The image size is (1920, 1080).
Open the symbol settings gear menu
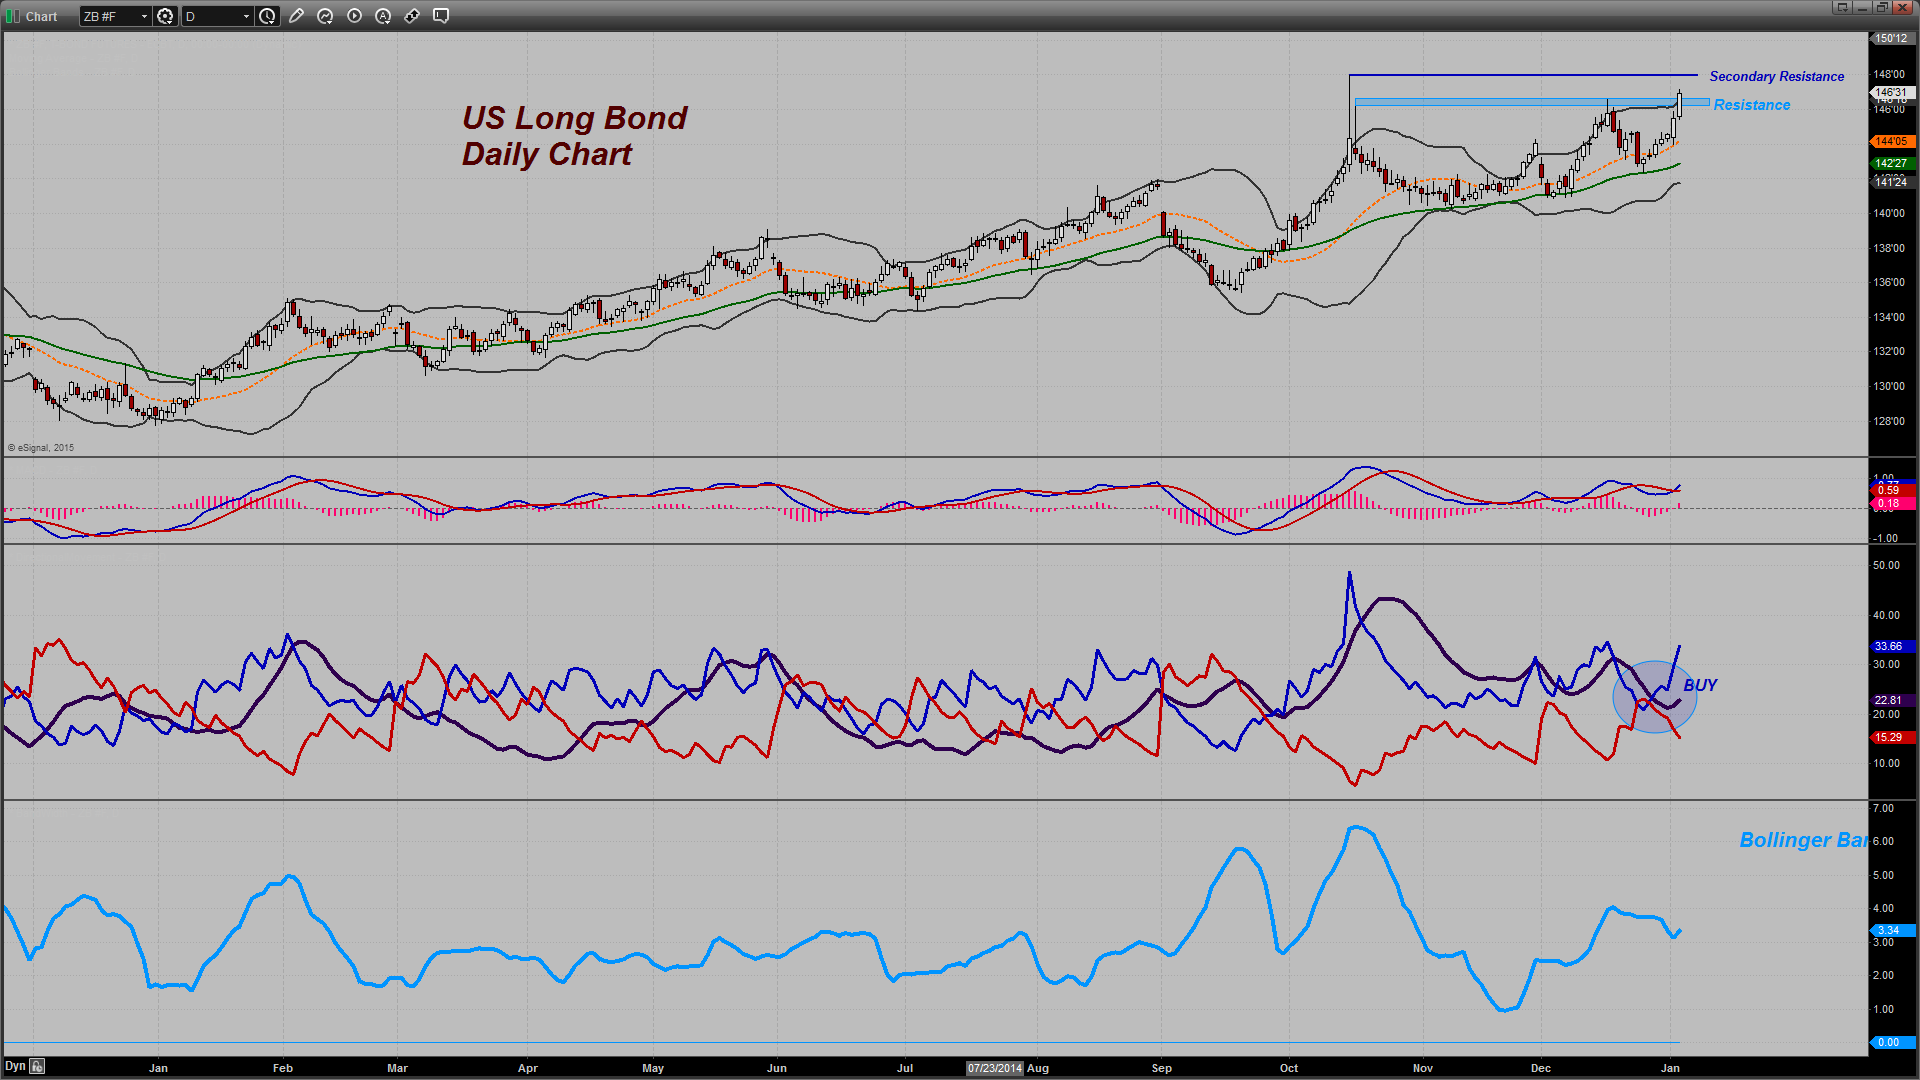[165, 16]
